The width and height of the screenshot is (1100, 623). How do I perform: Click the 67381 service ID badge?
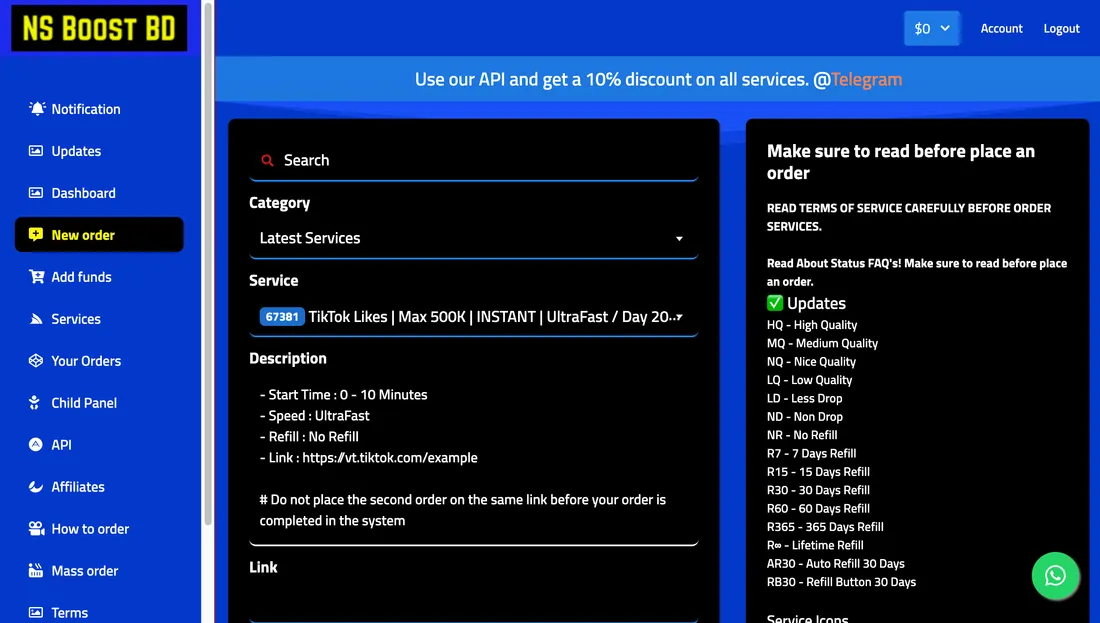tap(282, 316)
